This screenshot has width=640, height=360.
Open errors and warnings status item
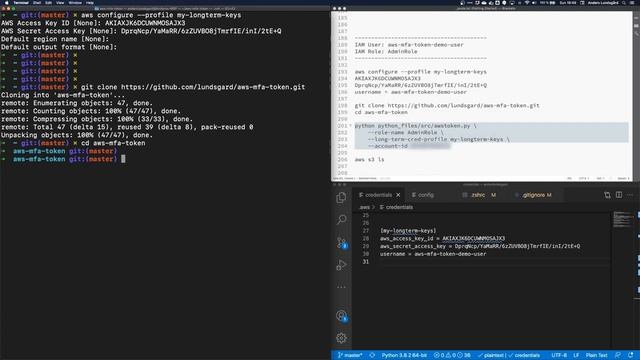point(452,355)
